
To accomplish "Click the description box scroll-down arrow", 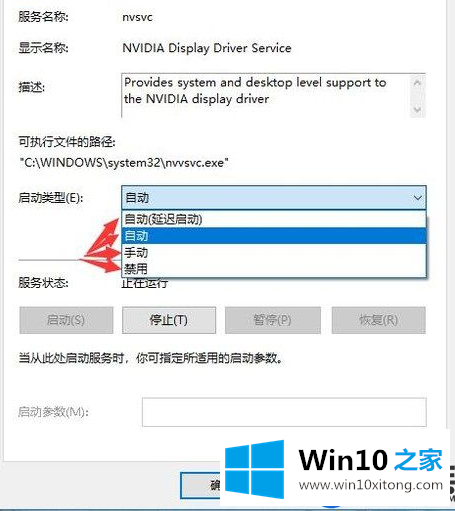I will point(417,109).
